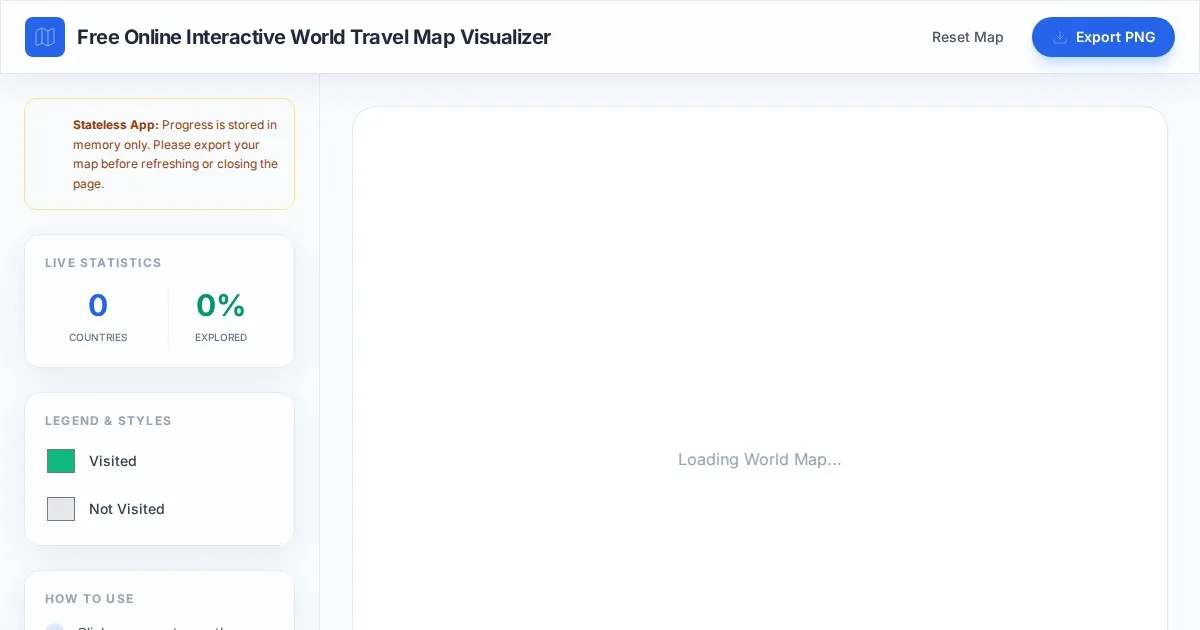Click the green 0% explored value

pyautogui.click(x=221, y=305)
